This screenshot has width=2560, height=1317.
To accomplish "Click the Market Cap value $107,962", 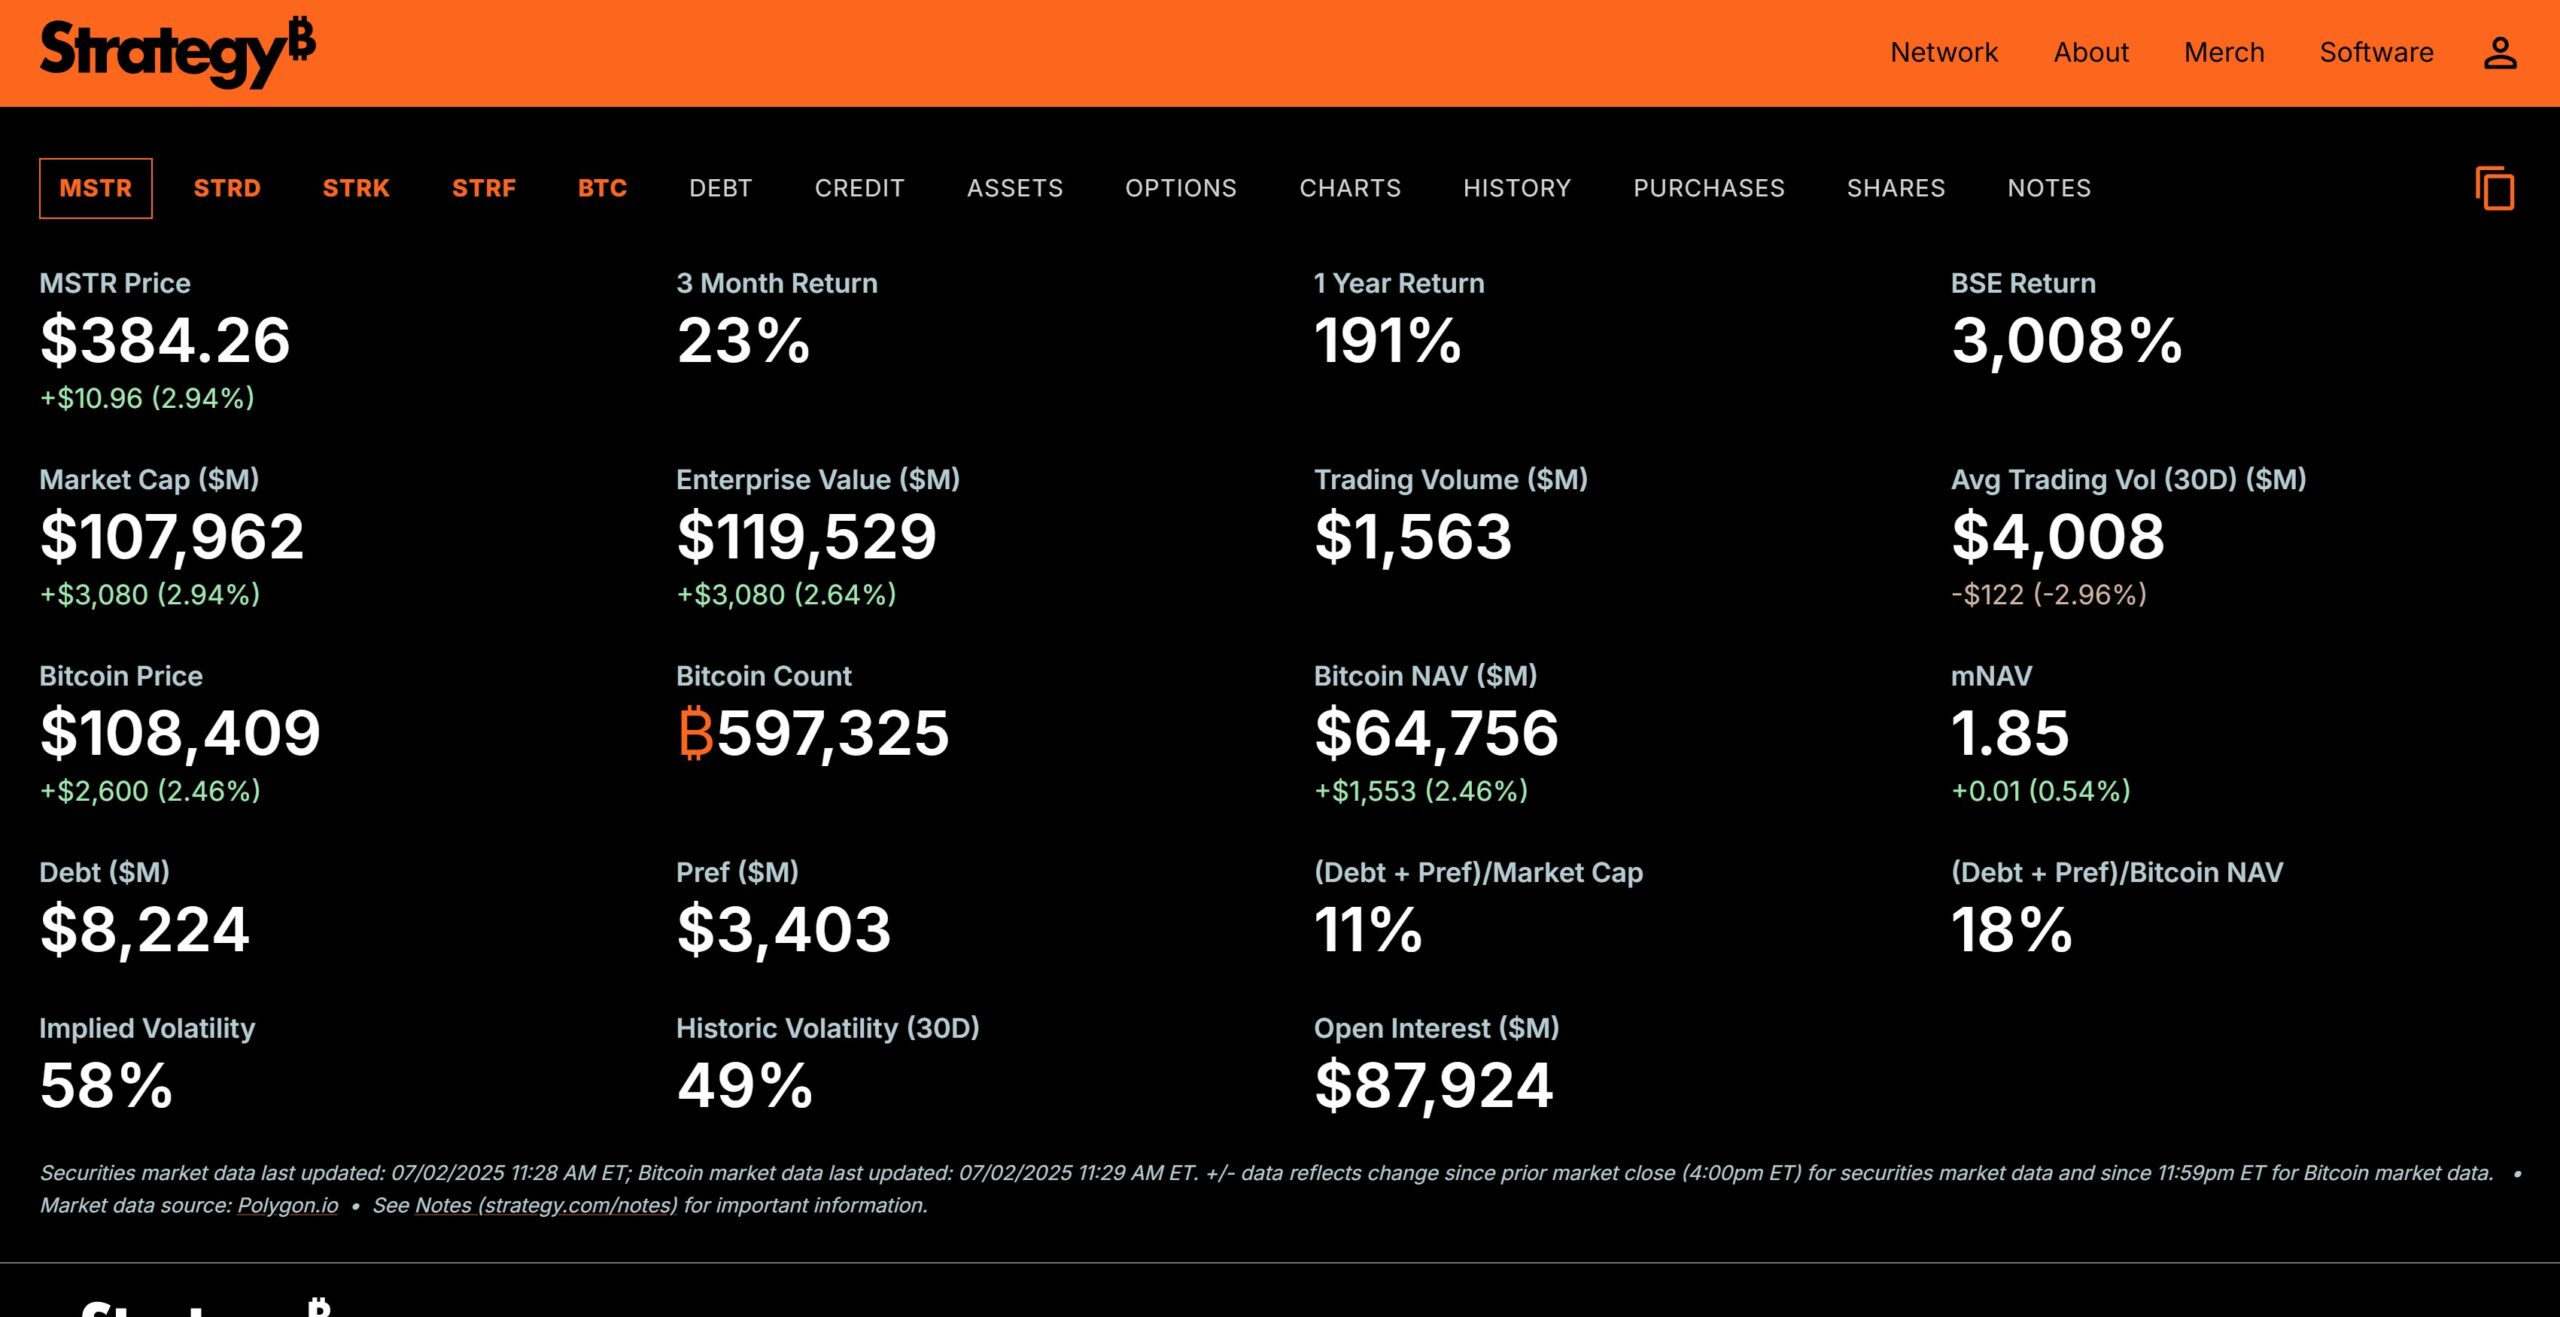I will pos(171,537).
